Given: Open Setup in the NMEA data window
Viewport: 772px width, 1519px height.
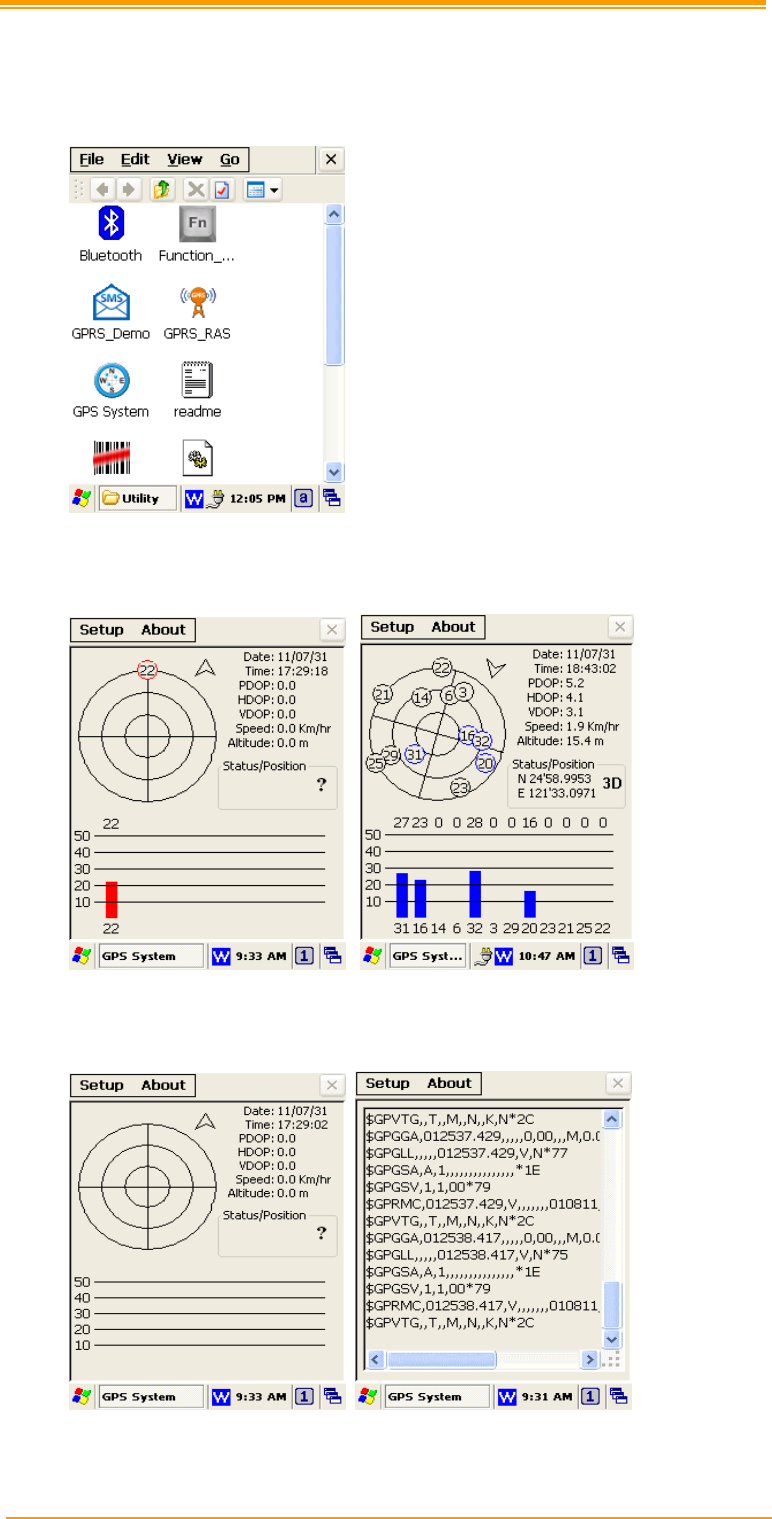Looking at the screenshot, I should (x=387, y=1083).
